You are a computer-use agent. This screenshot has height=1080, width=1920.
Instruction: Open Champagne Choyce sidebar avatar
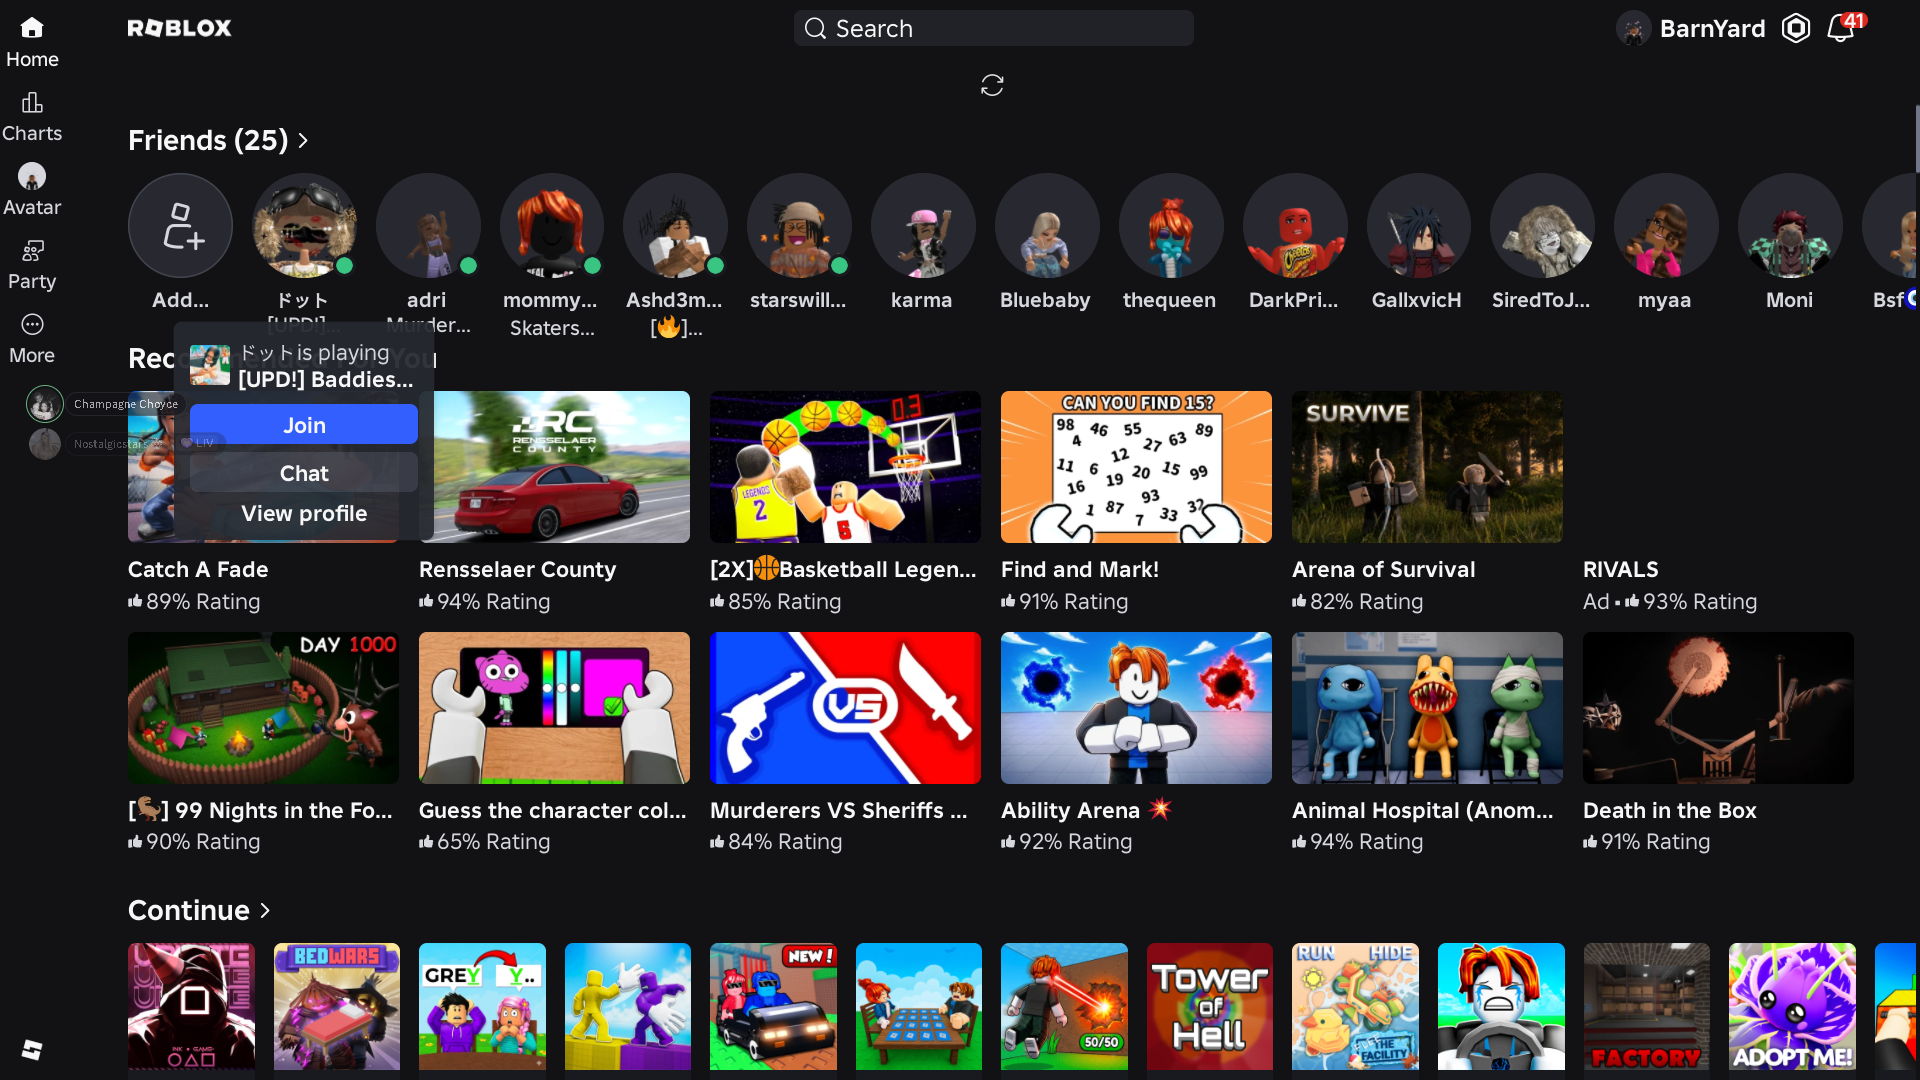(45, 404)
